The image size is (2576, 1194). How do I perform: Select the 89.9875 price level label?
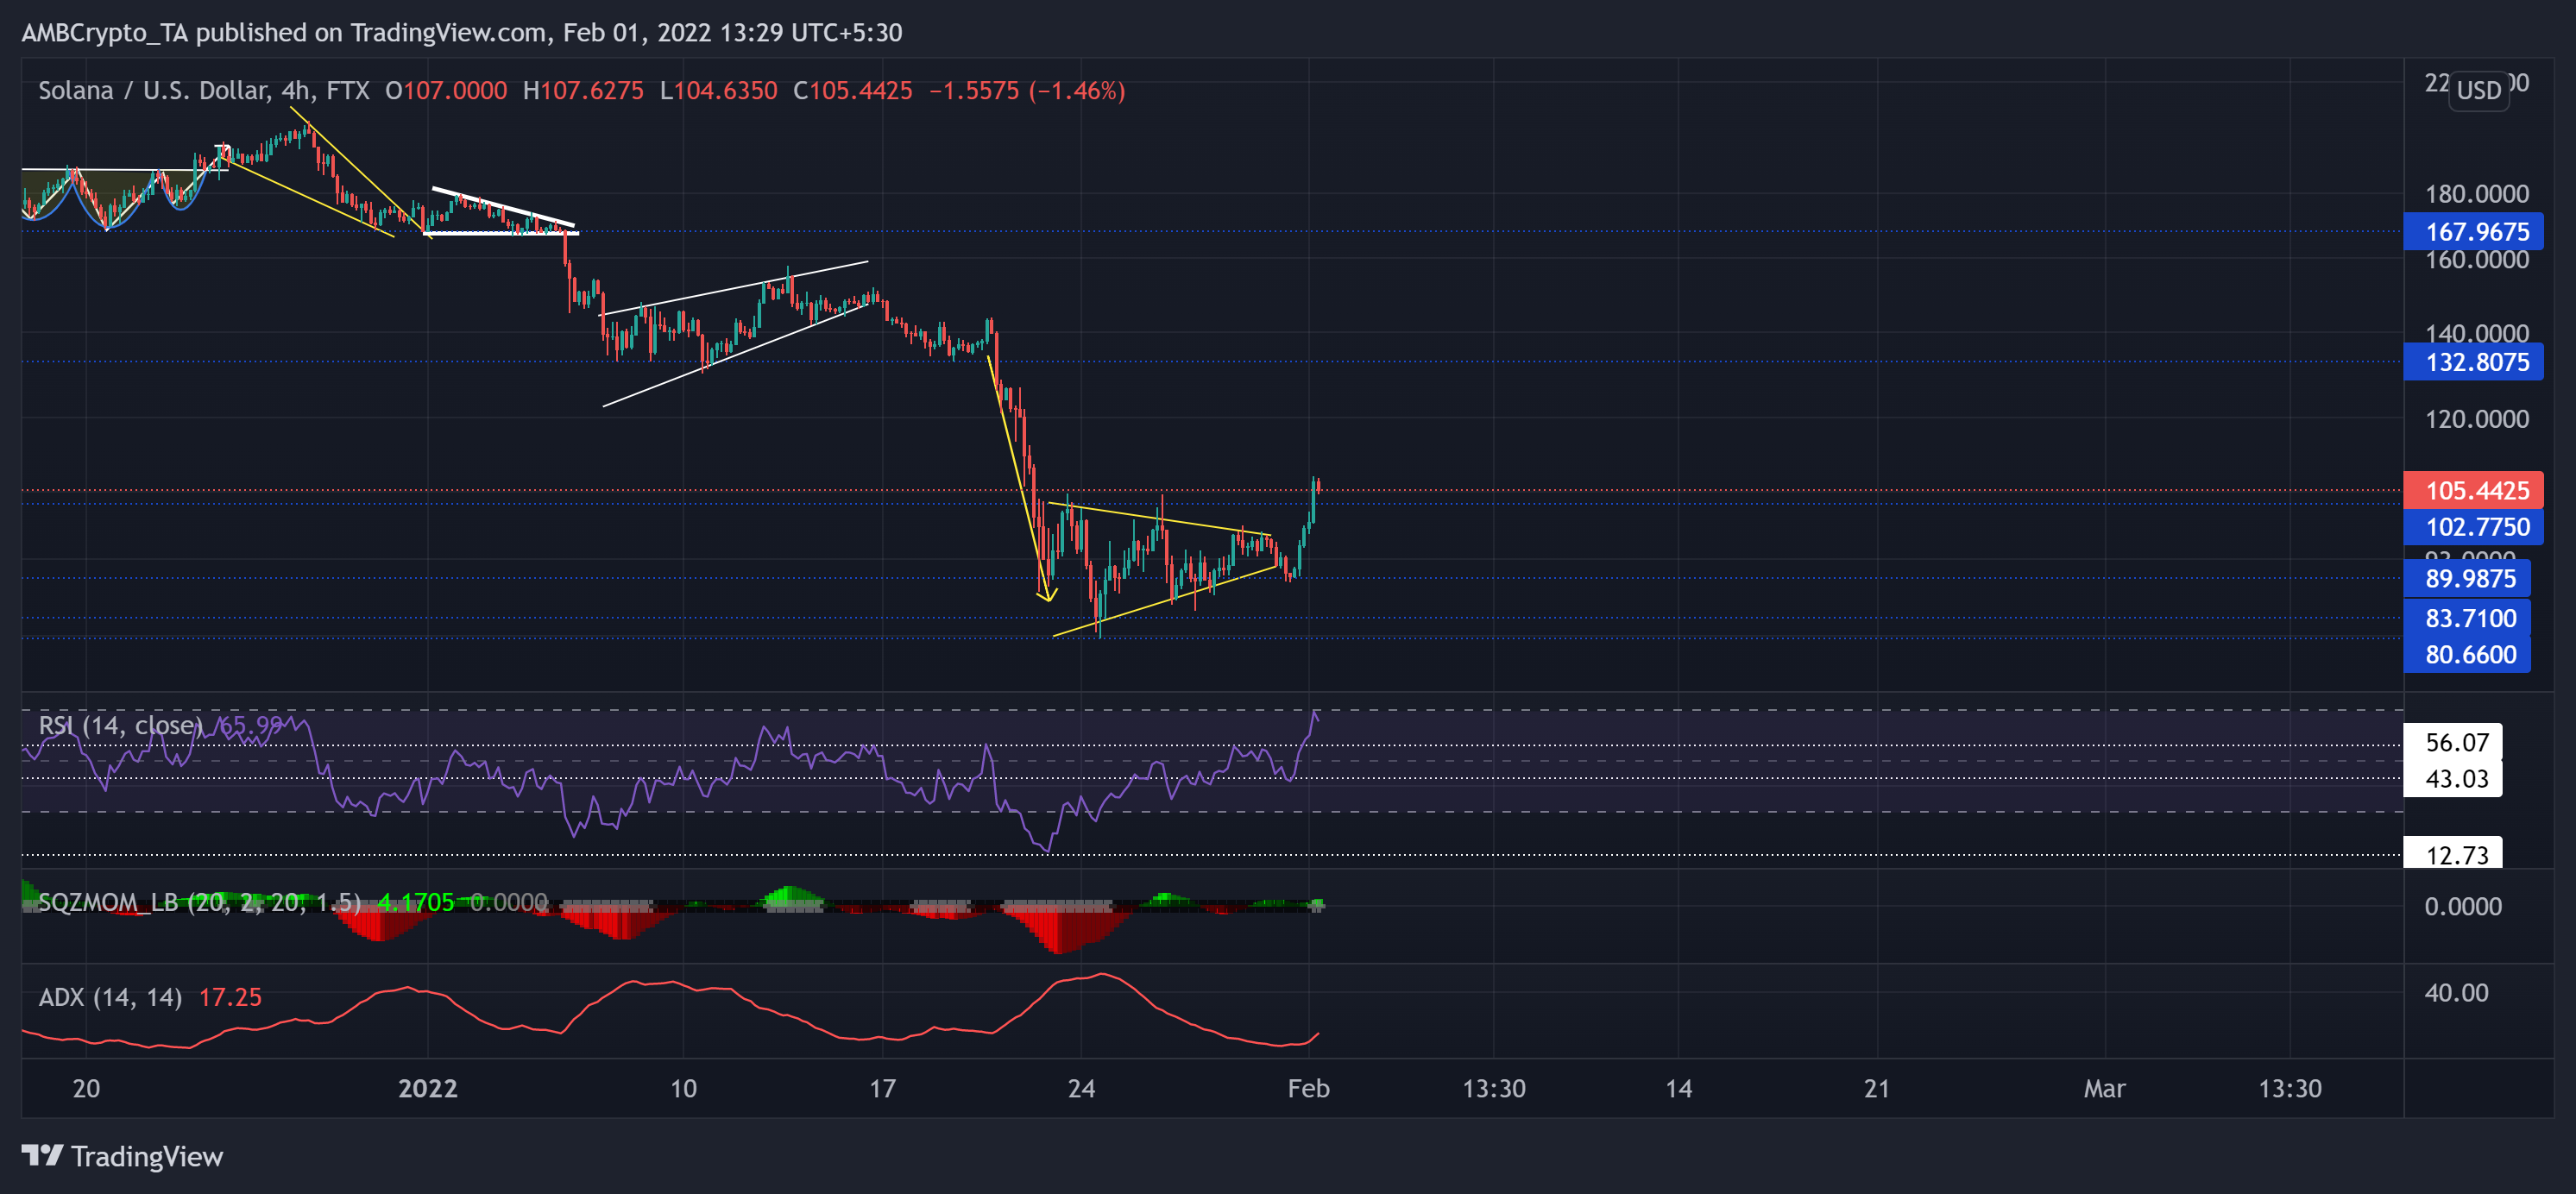pos(2467,578)
